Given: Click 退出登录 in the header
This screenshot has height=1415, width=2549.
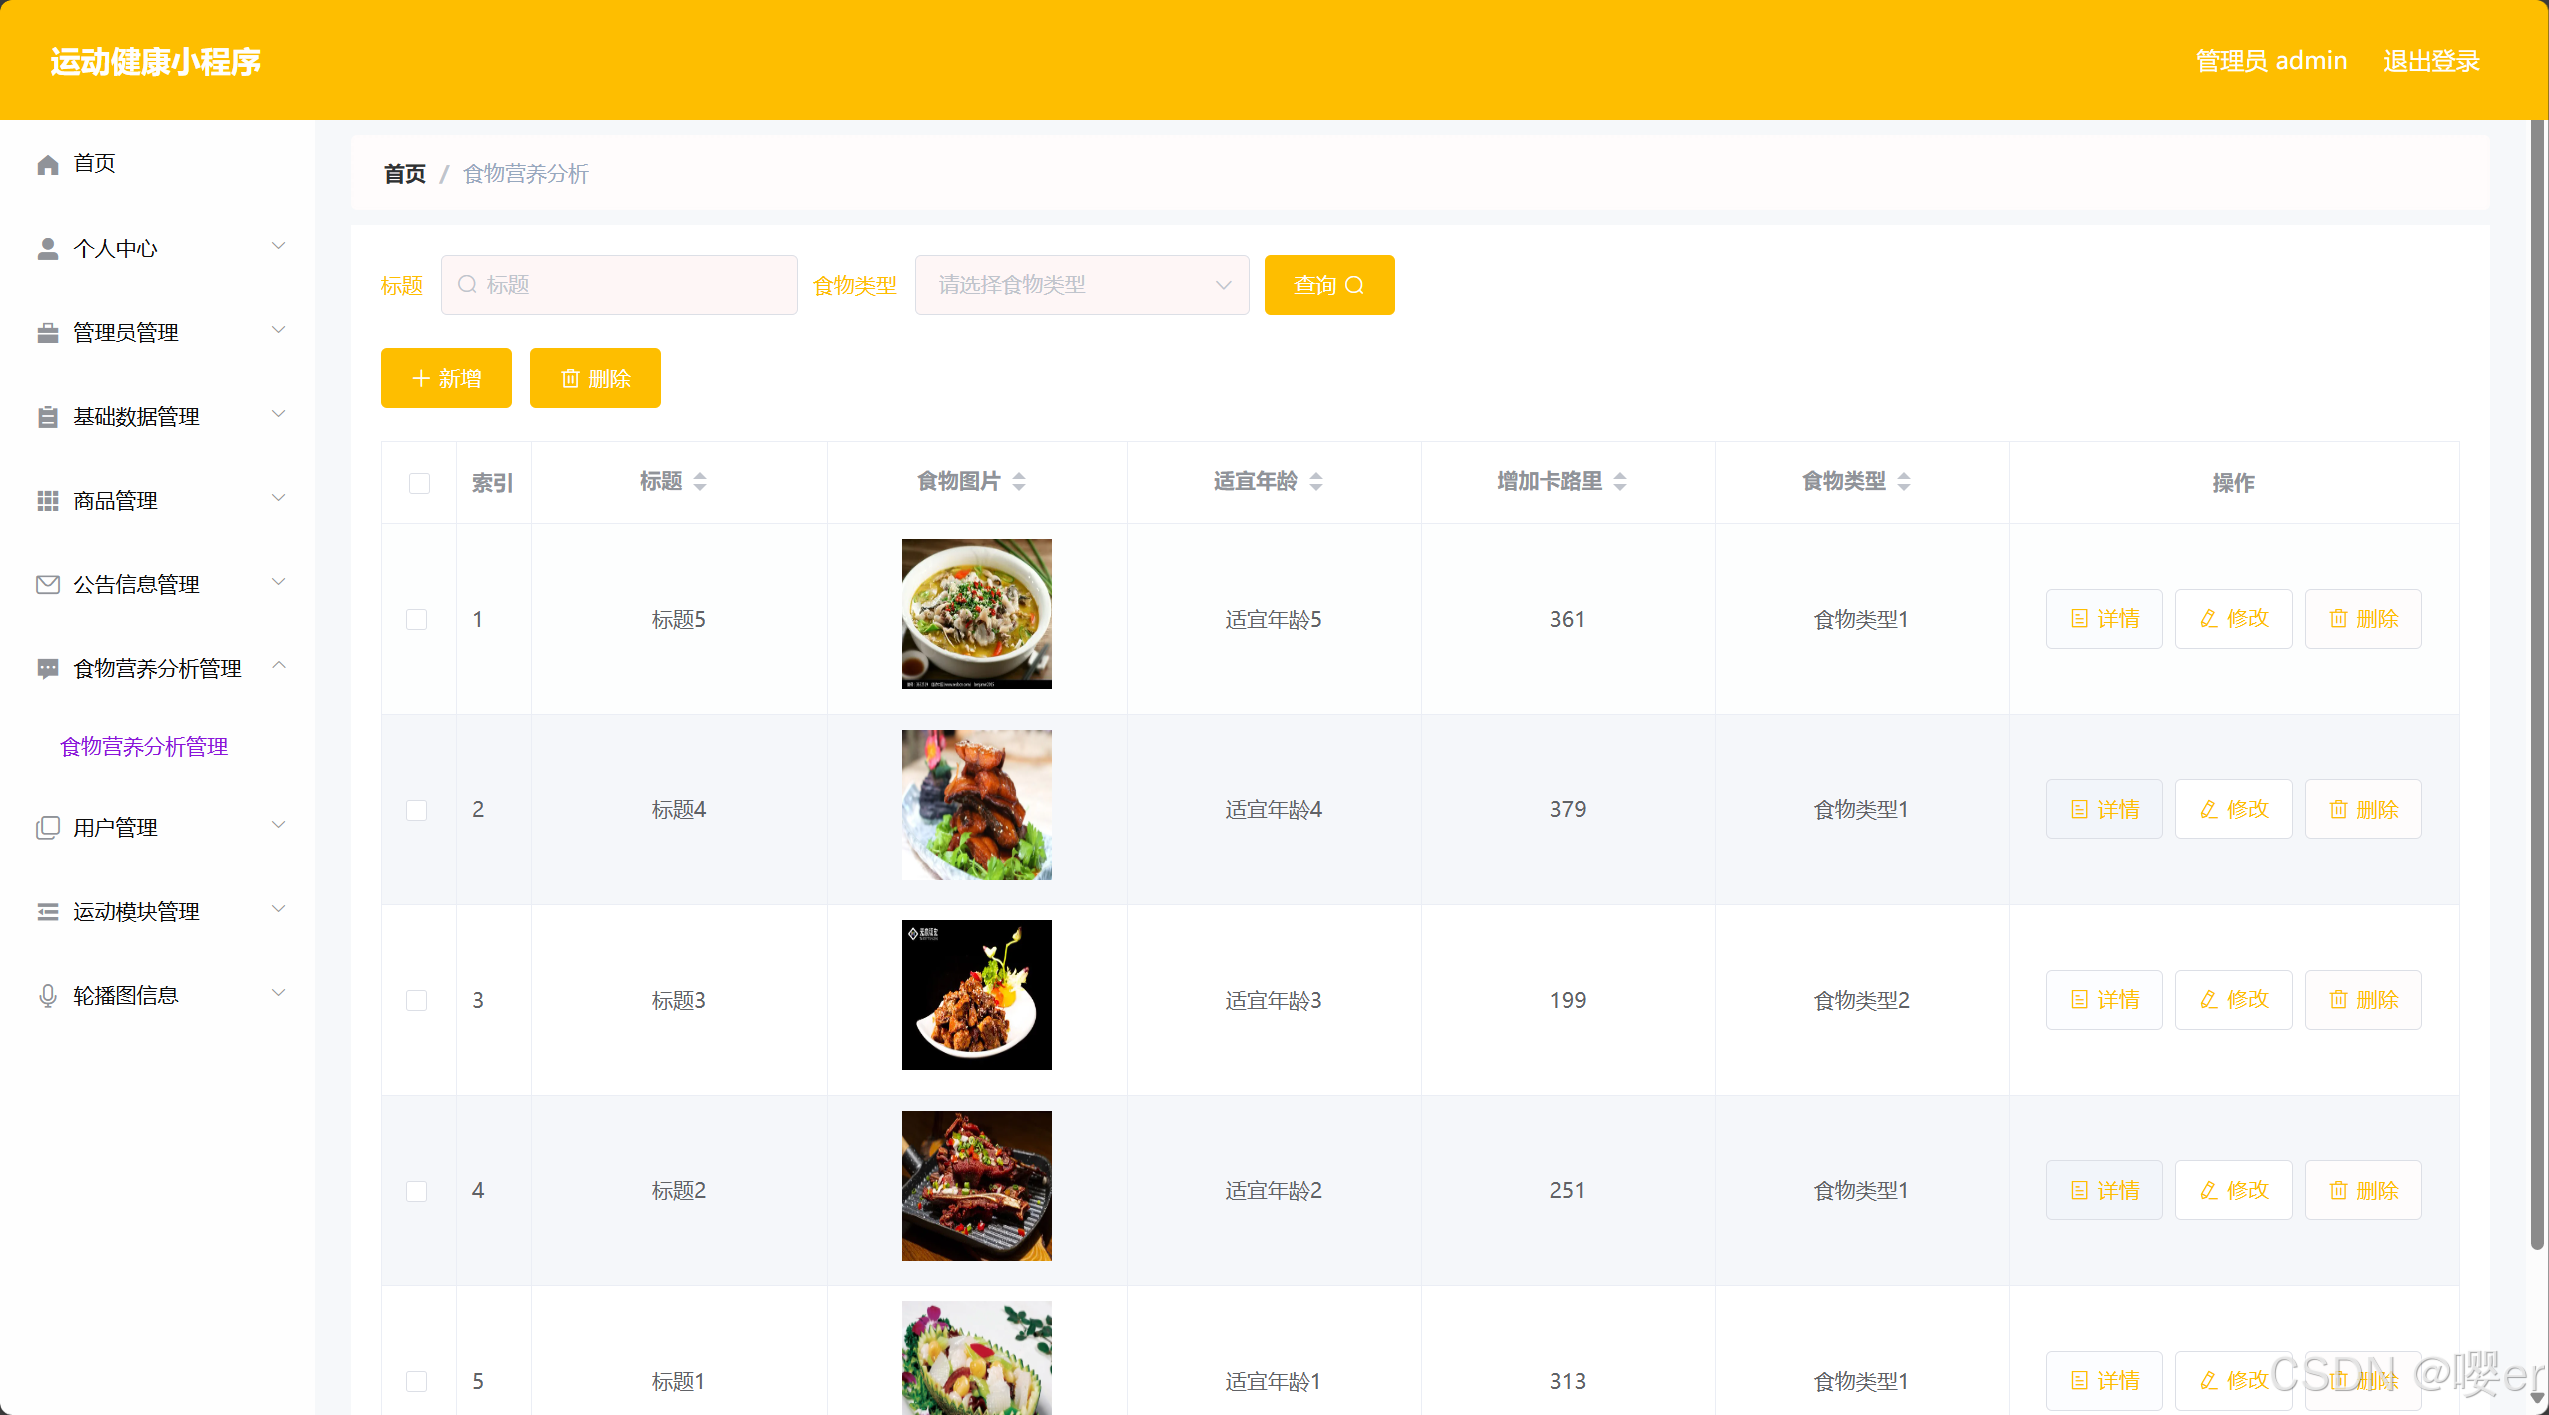Looking at the screenshot, I should (2431, 61).
